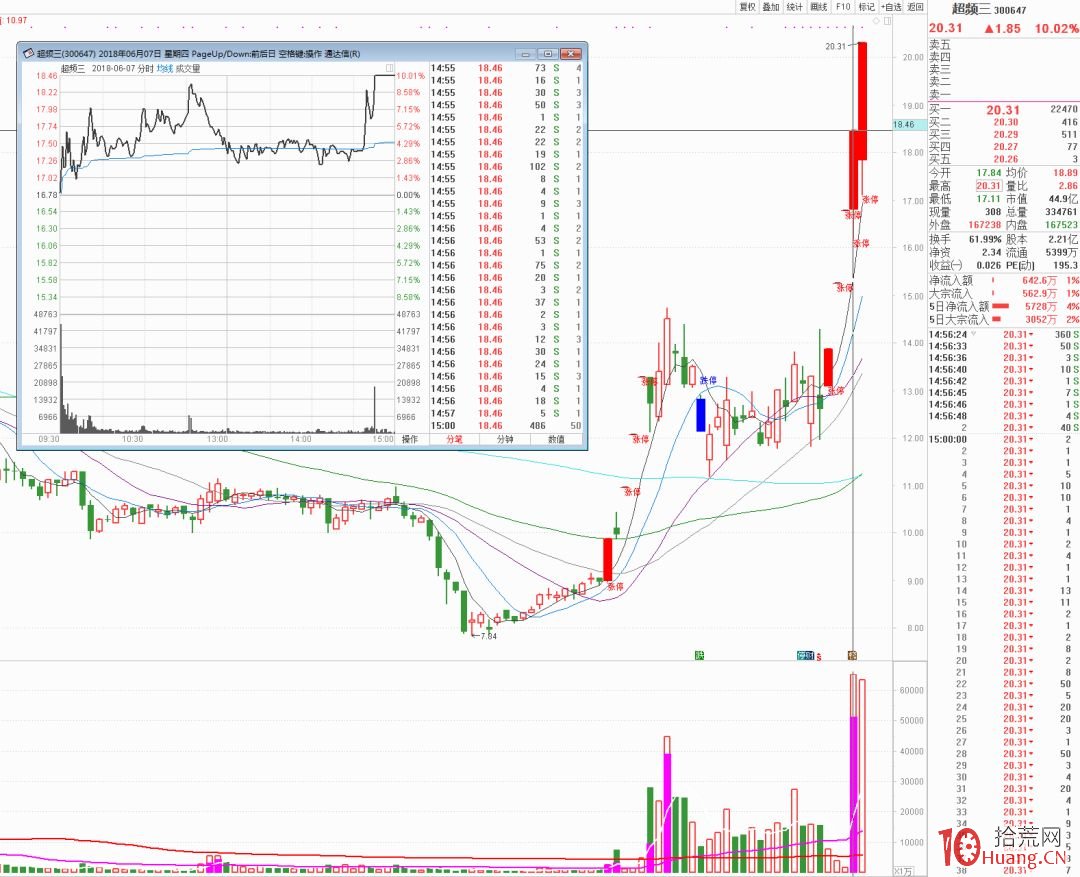Click the 均线 label in intraday chart
The width and height of the screenshot is (1080, 877).
coord(164,68)
